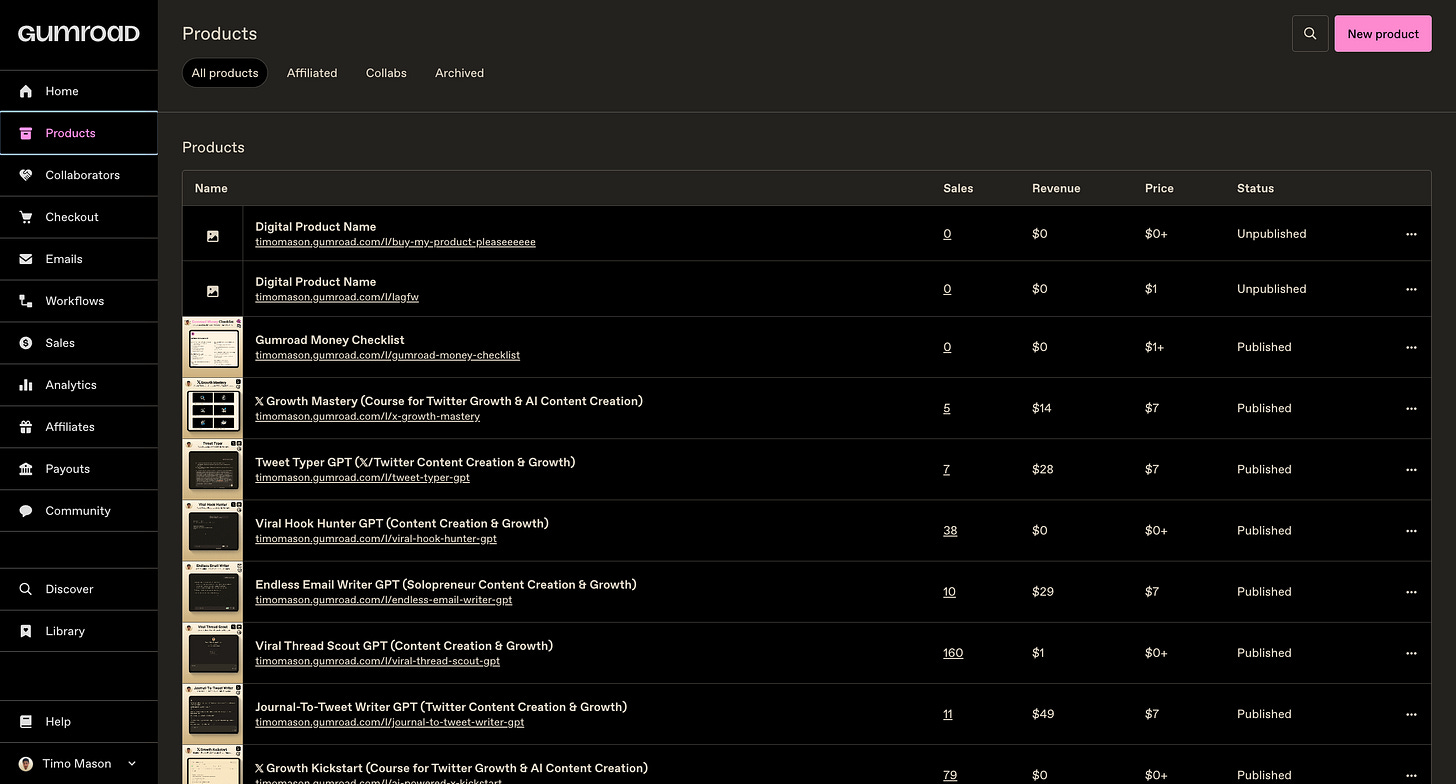The height and width of the screenshot is (784, 1456).
Task: Click the Status column header
Action: pos(1255,188)
